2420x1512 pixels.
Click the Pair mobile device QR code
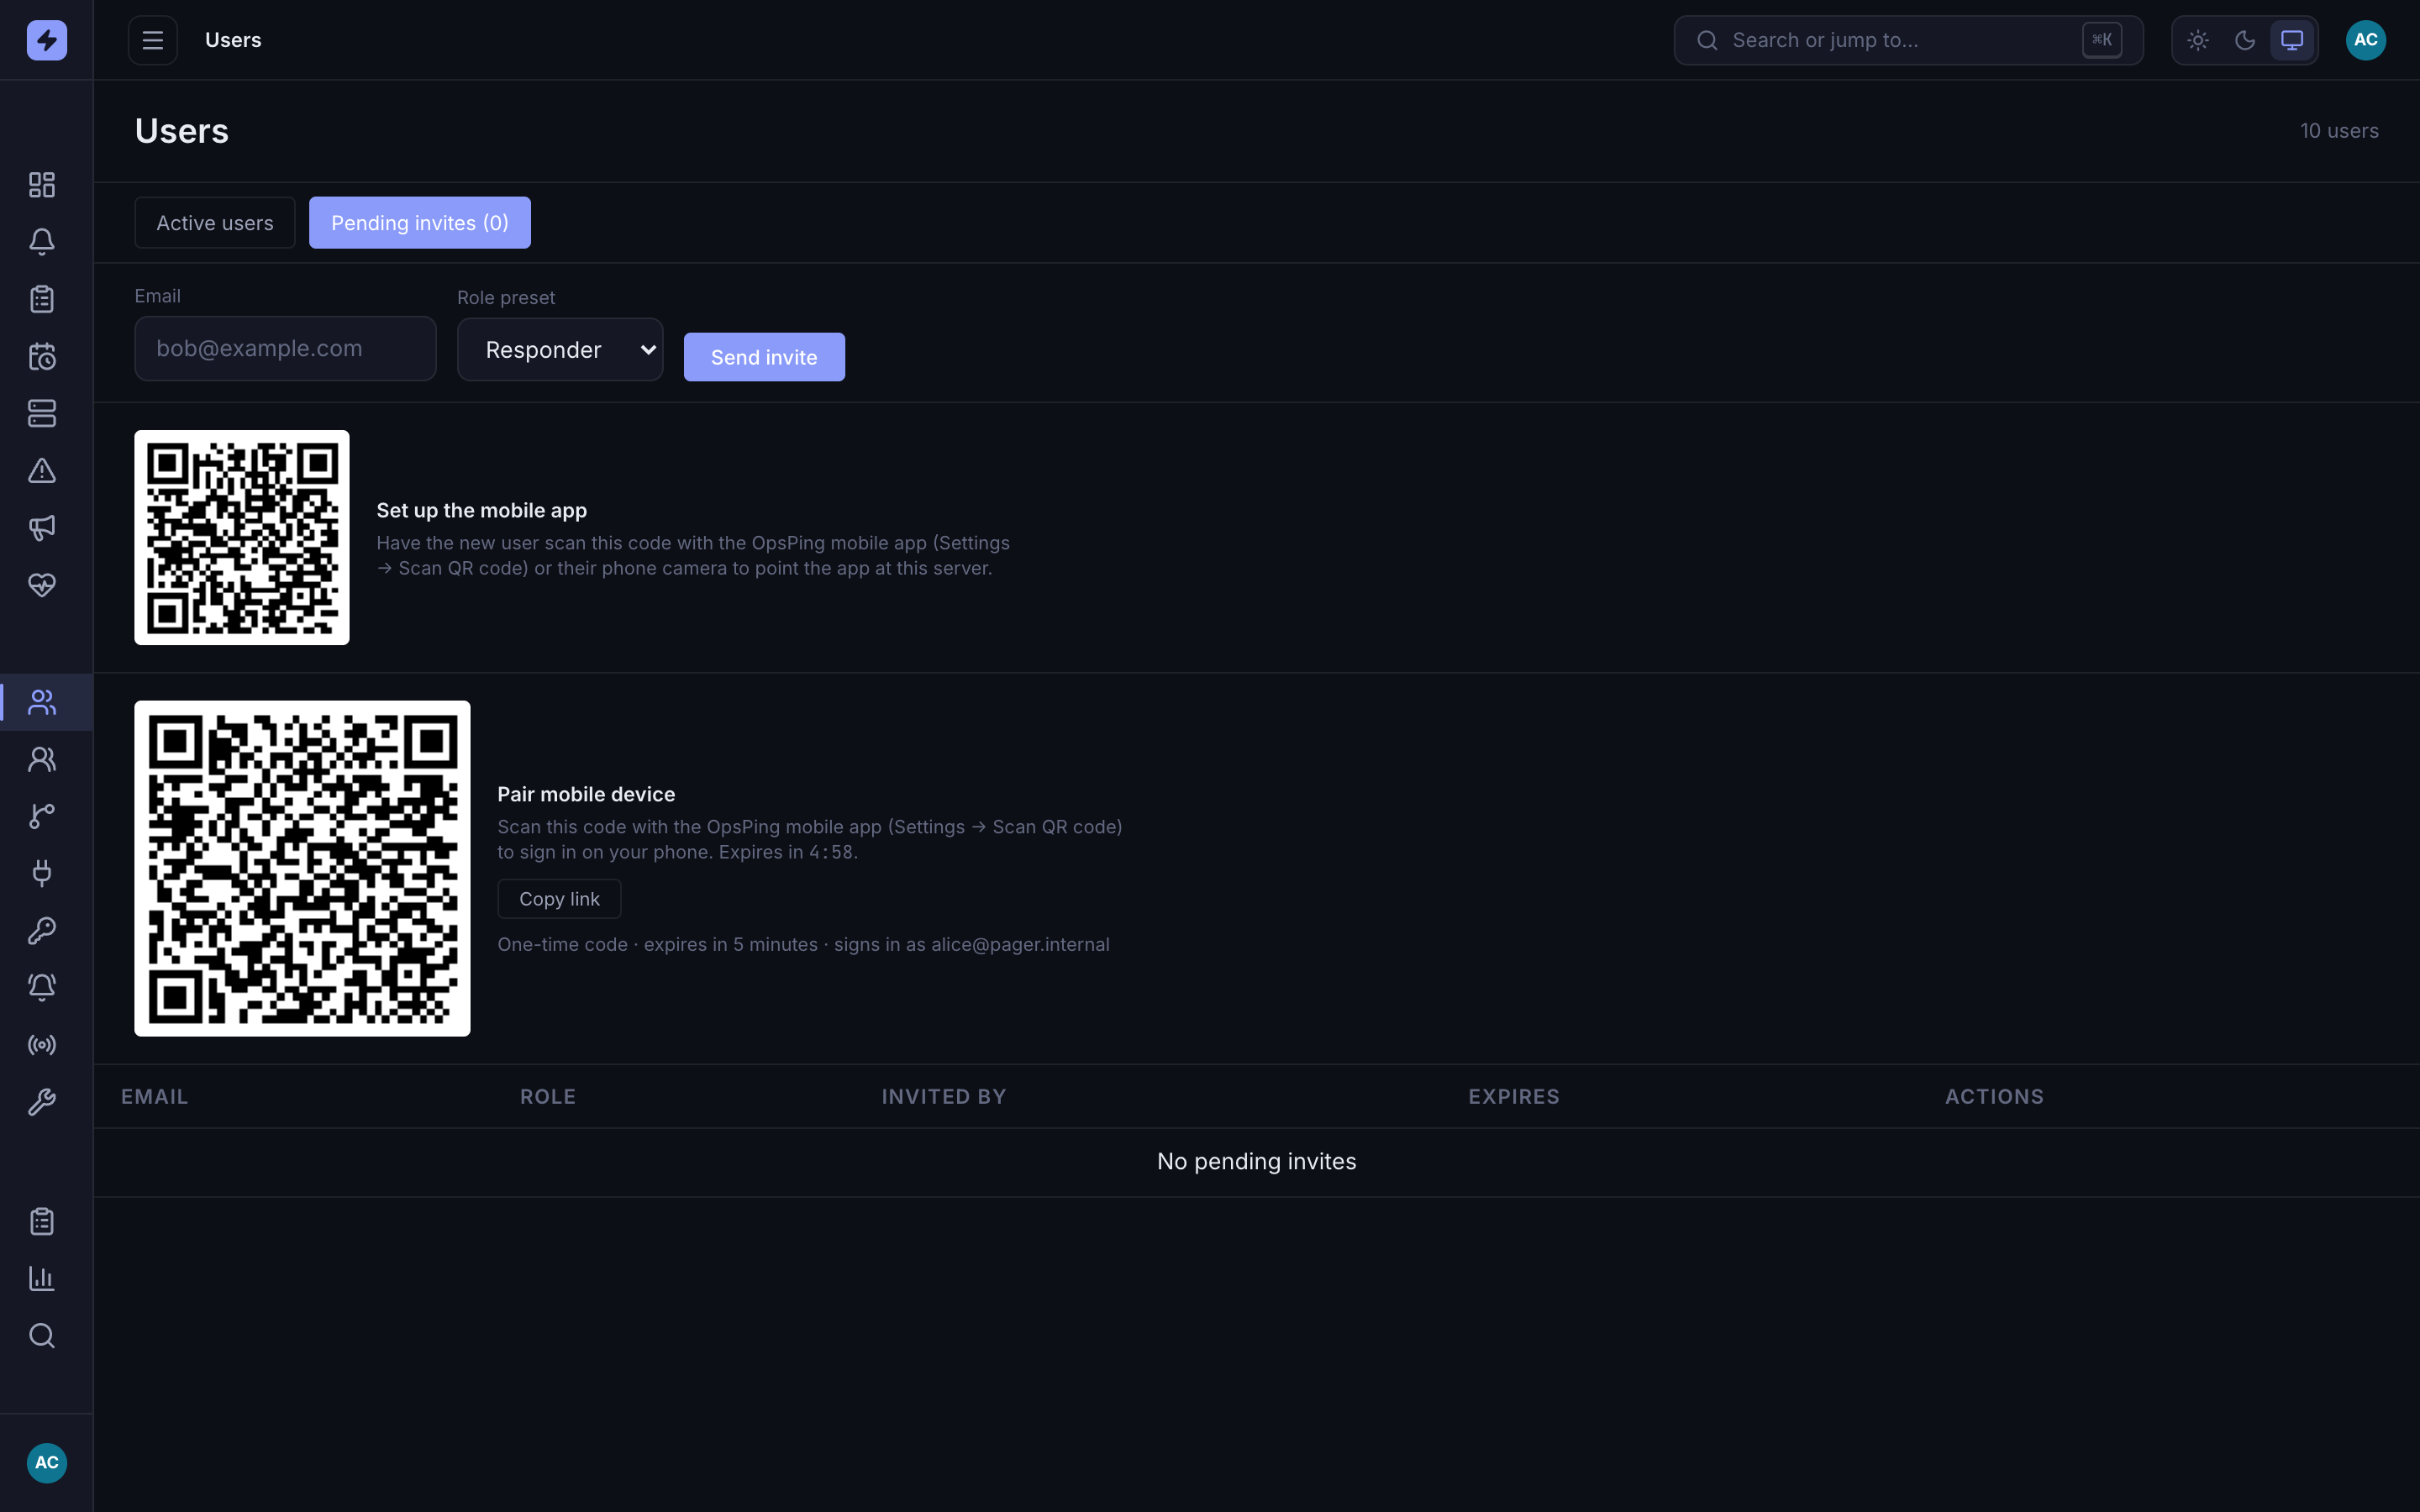pos(302,868)
